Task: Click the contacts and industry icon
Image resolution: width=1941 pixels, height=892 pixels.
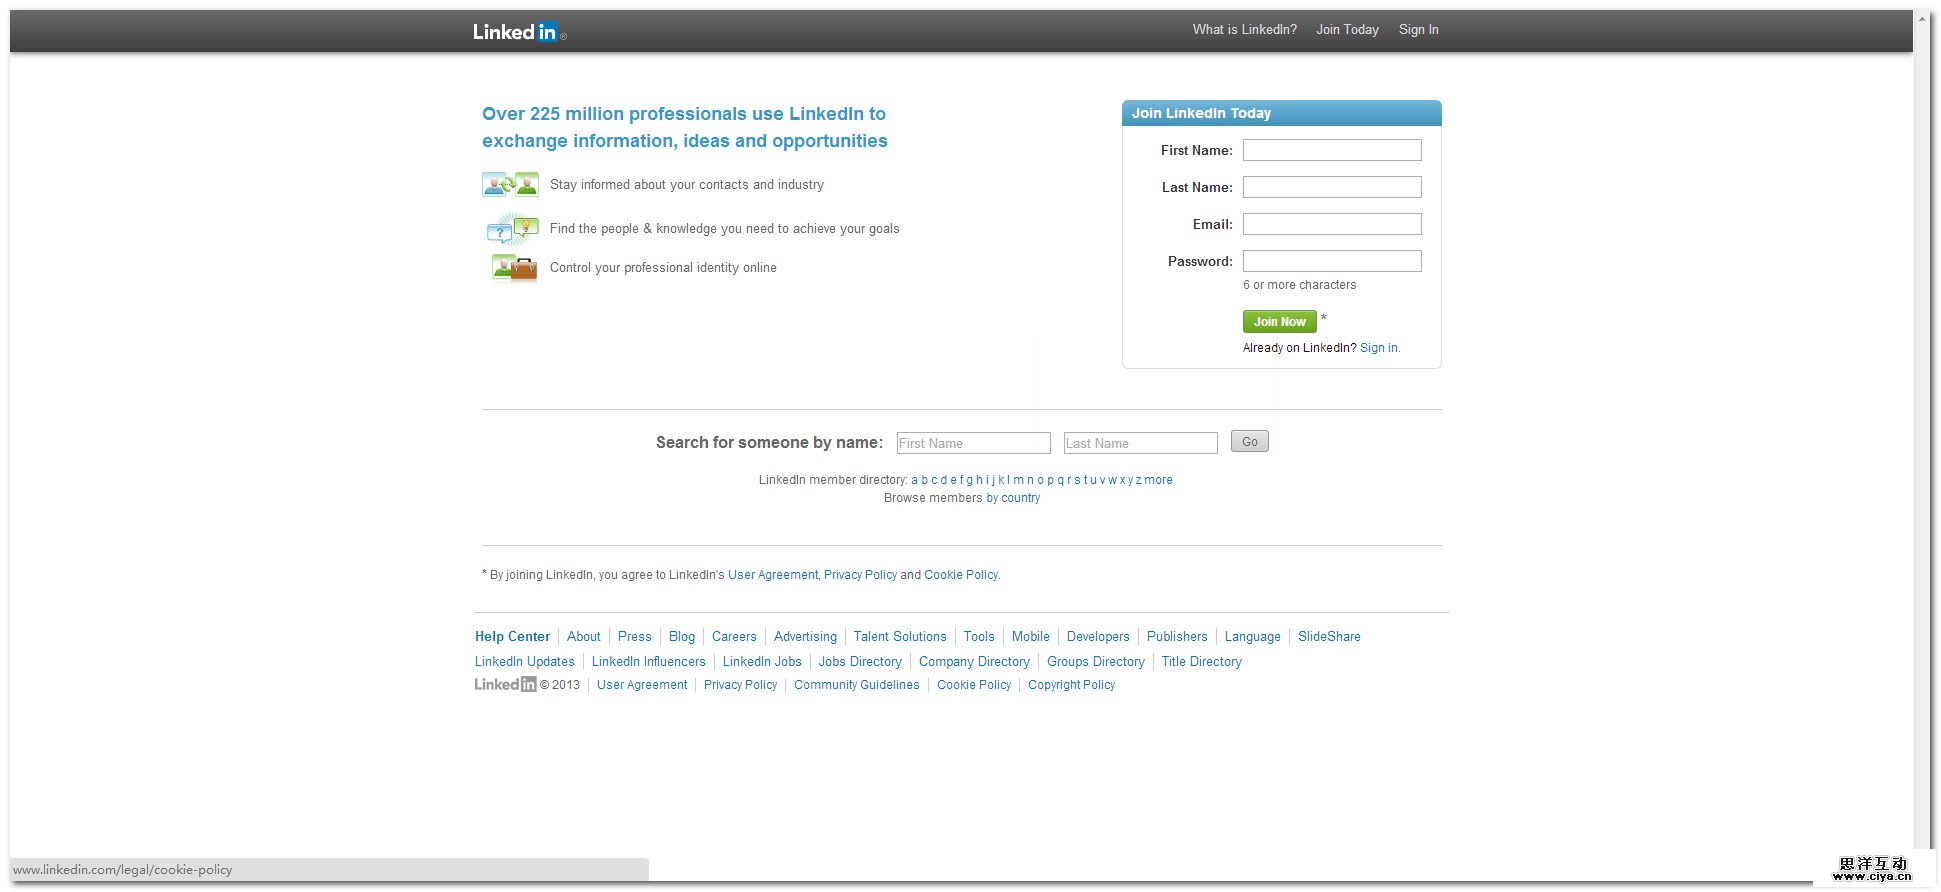Action: [510, 185]
